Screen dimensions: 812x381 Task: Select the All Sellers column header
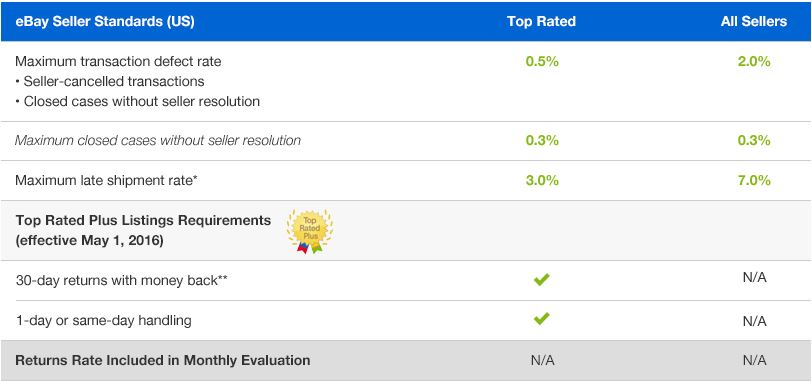pos(753,21)
